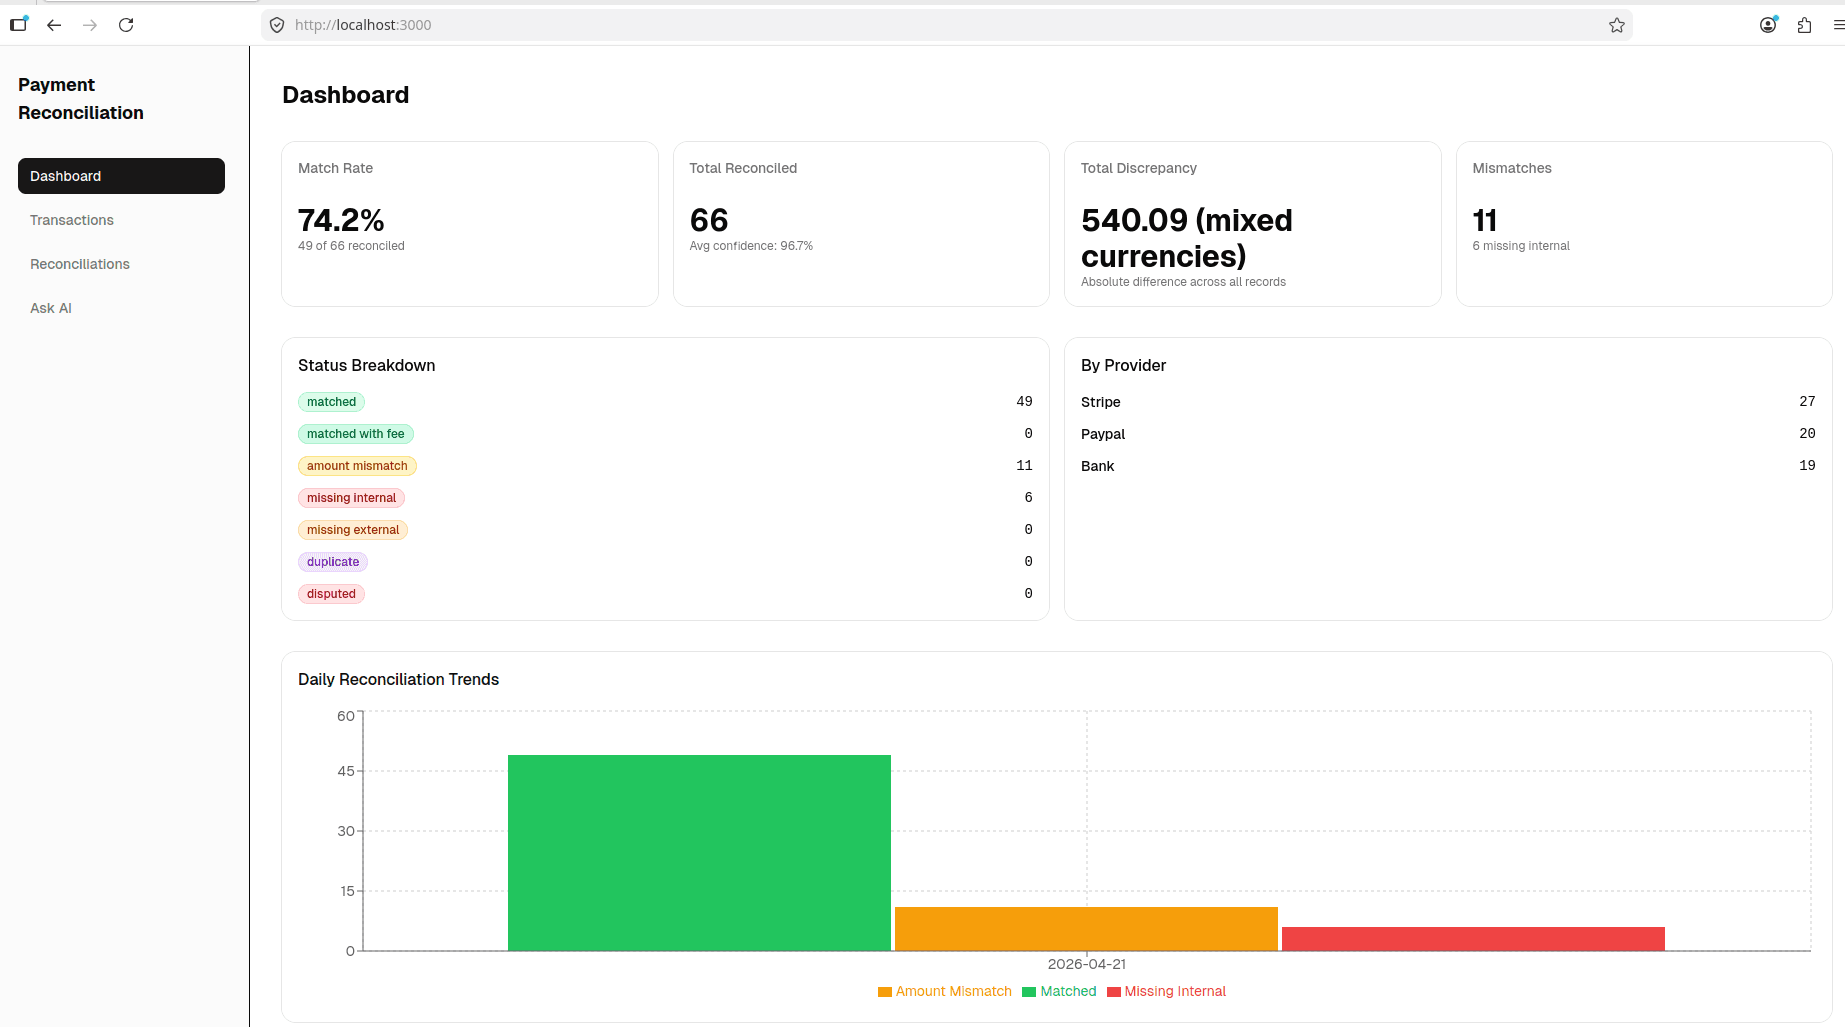Open the Reconciliations section
This screenshot has height=1027, width=1845.
(x=79, y=264)
